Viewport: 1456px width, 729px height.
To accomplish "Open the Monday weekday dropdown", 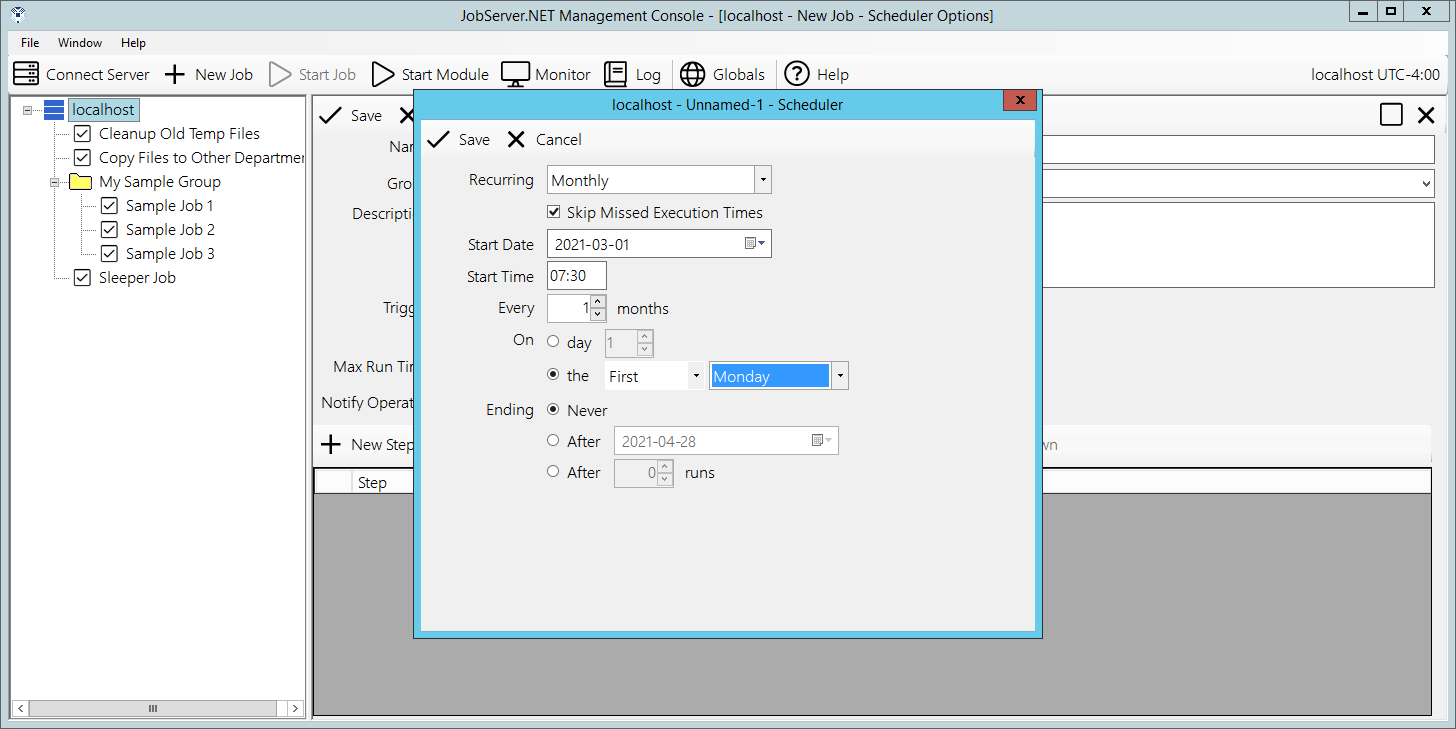I will 840,376.
